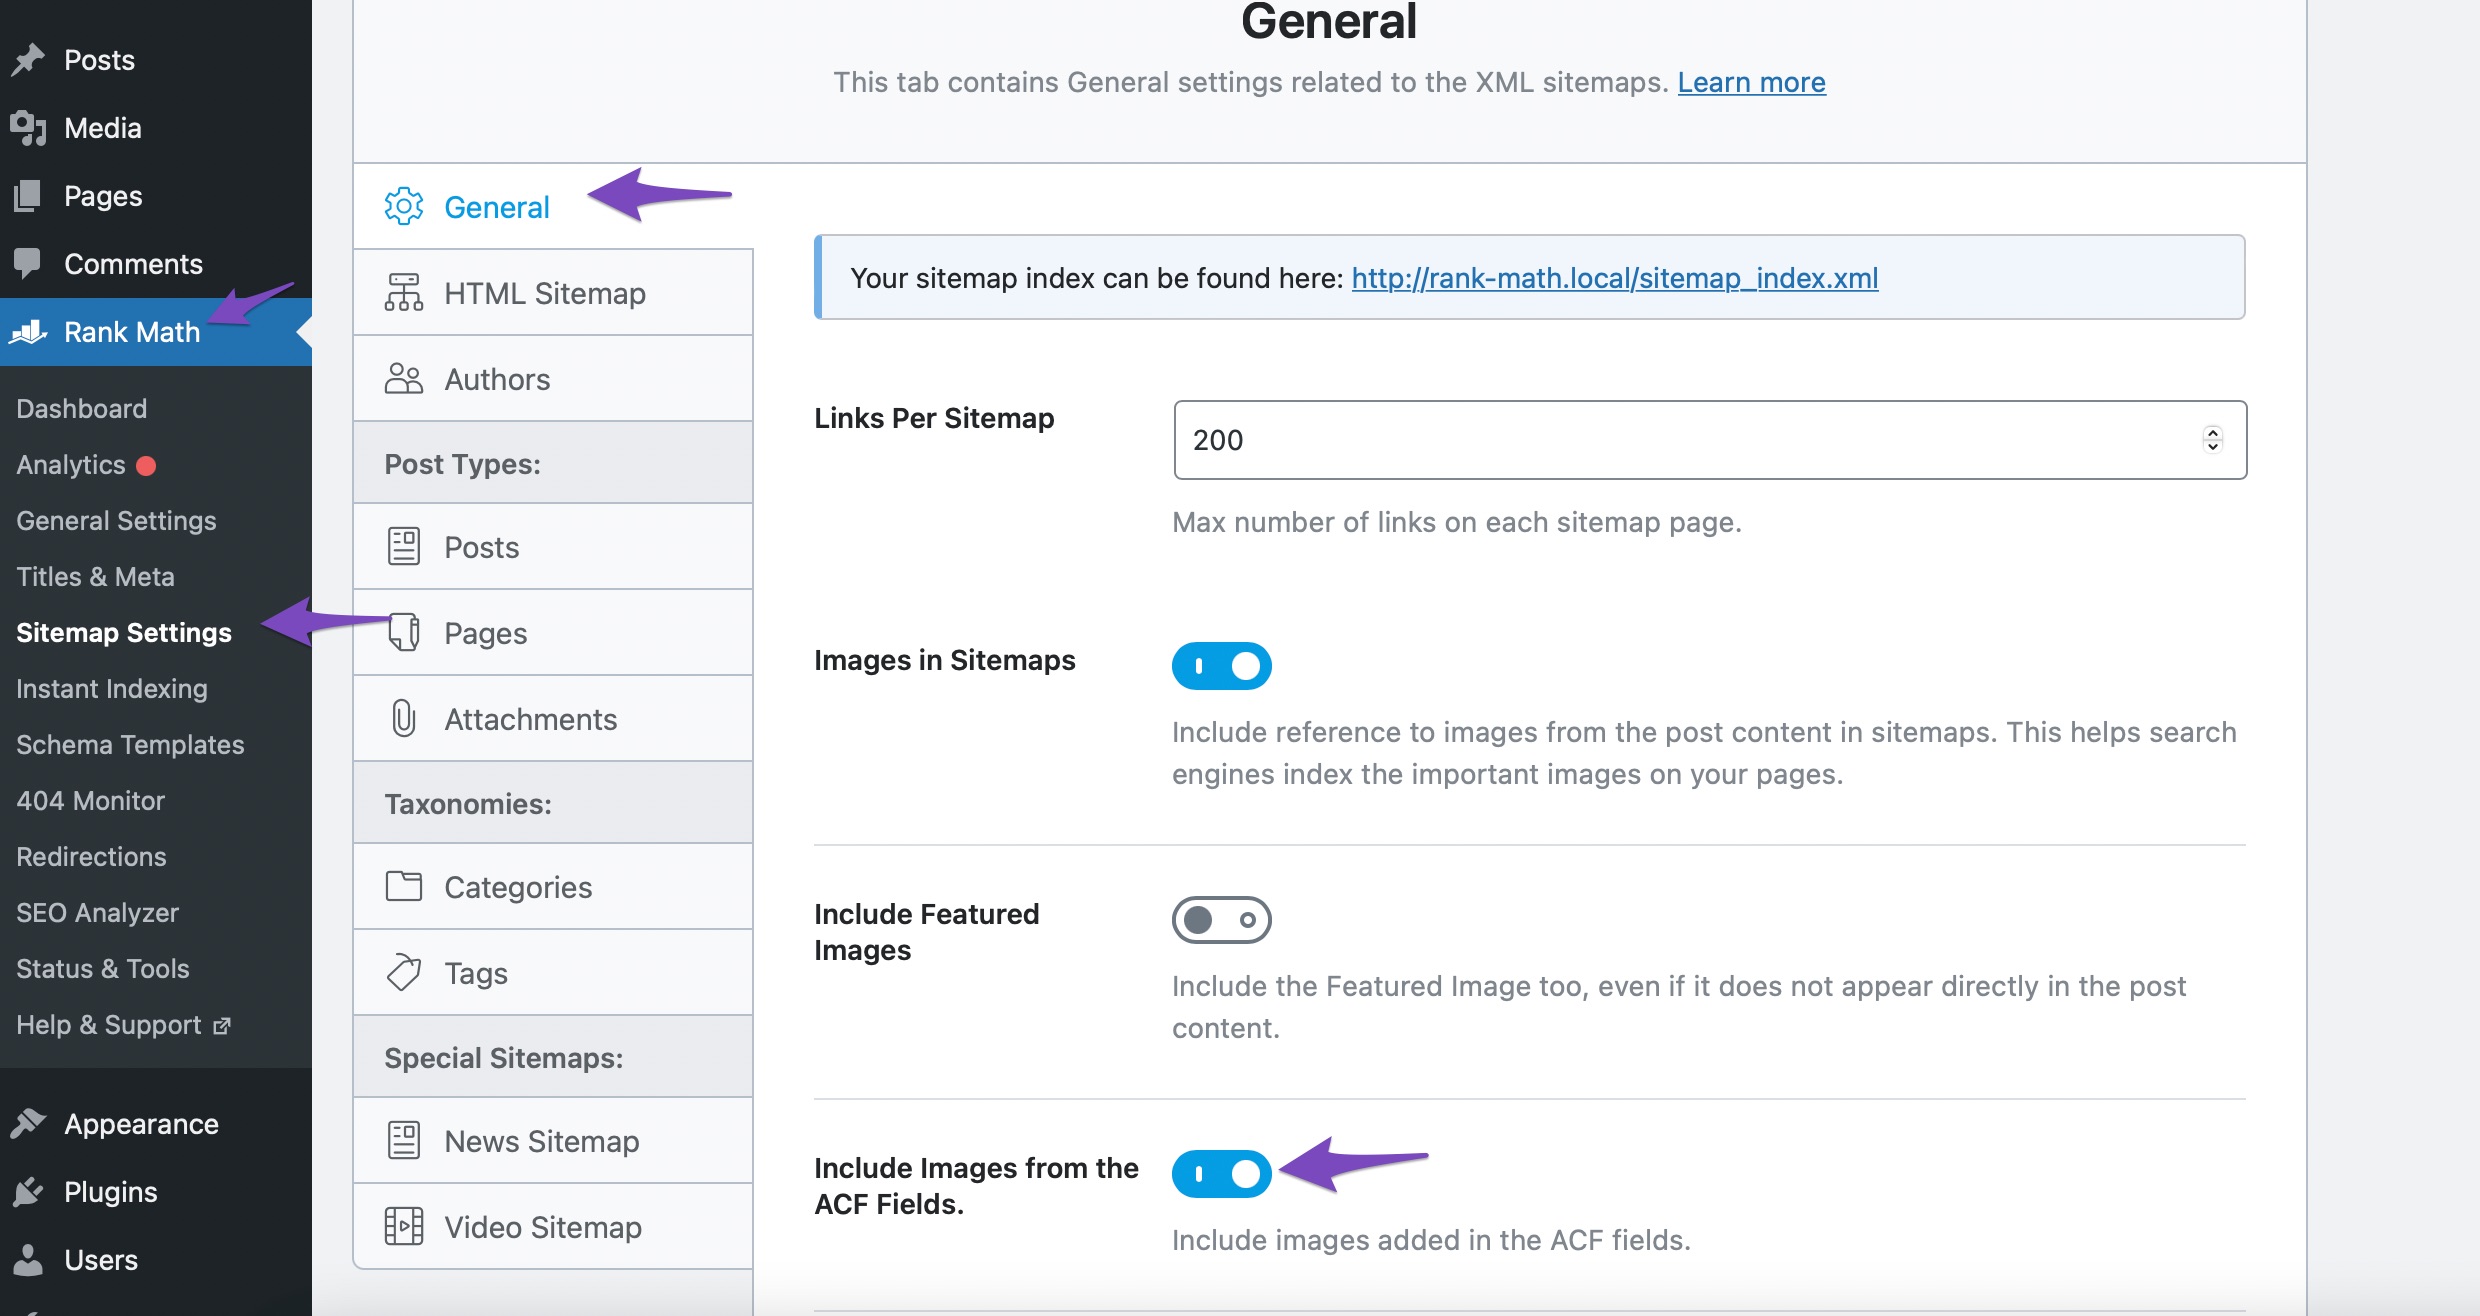Open General Settings from left sidebar

tap(113, 520)
